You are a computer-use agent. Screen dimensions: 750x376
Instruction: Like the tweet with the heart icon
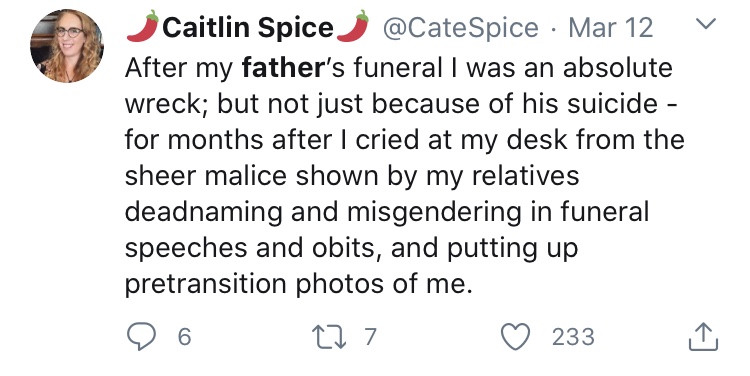point(515,336)
